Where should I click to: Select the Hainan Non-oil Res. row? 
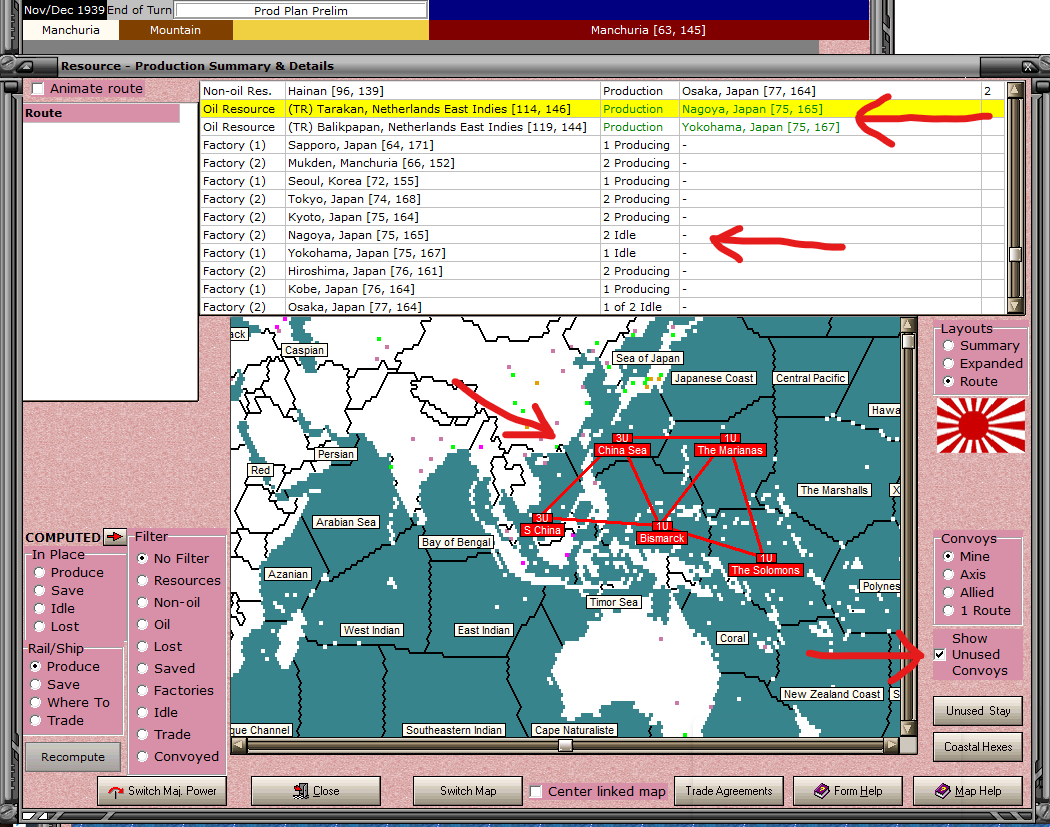tap(602, 91)
